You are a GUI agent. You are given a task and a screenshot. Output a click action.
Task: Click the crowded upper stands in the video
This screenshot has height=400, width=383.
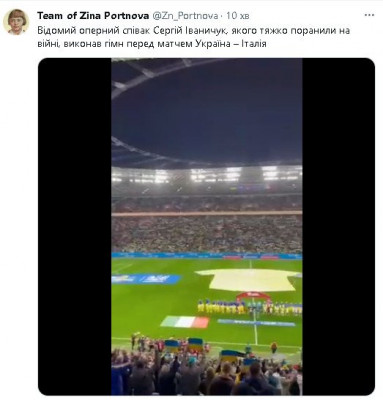coord(207,233)
